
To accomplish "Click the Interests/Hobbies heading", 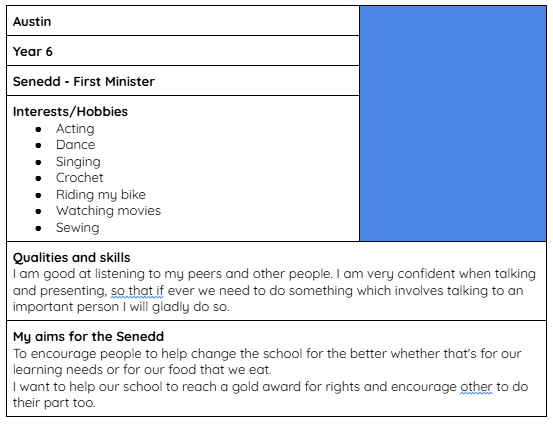I will click(70, 111).
